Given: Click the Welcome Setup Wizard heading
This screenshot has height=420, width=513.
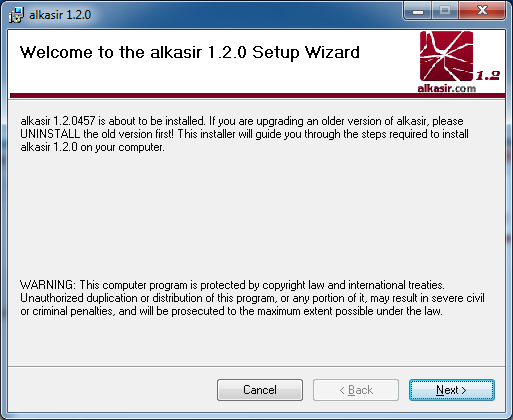Looking at the screenshot, I should pyautogui.click(x=190, y=52).
